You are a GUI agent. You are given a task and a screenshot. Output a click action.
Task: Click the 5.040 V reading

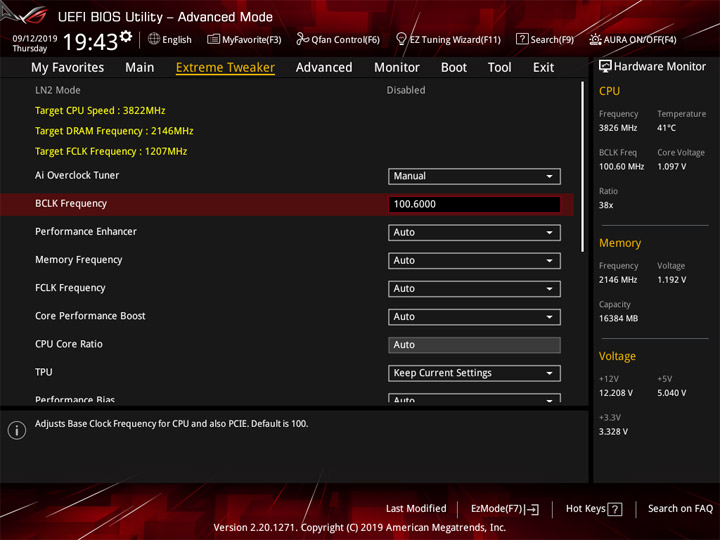click(x=671, y=393)
